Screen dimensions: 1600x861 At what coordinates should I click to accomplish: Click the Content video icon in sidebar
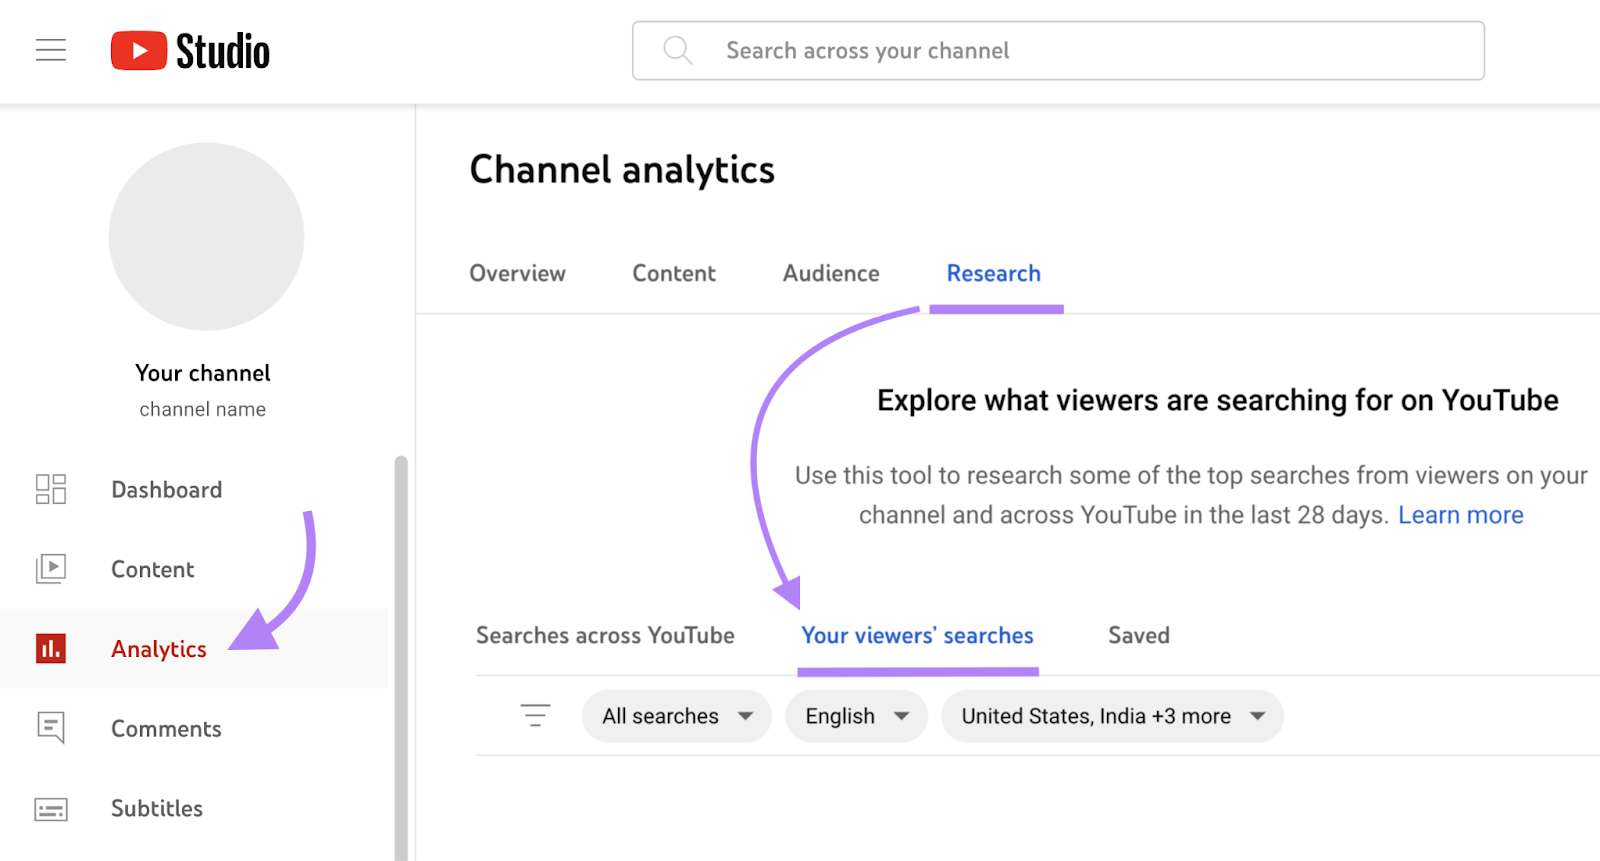pyautogui.click(x=51, y=569)
